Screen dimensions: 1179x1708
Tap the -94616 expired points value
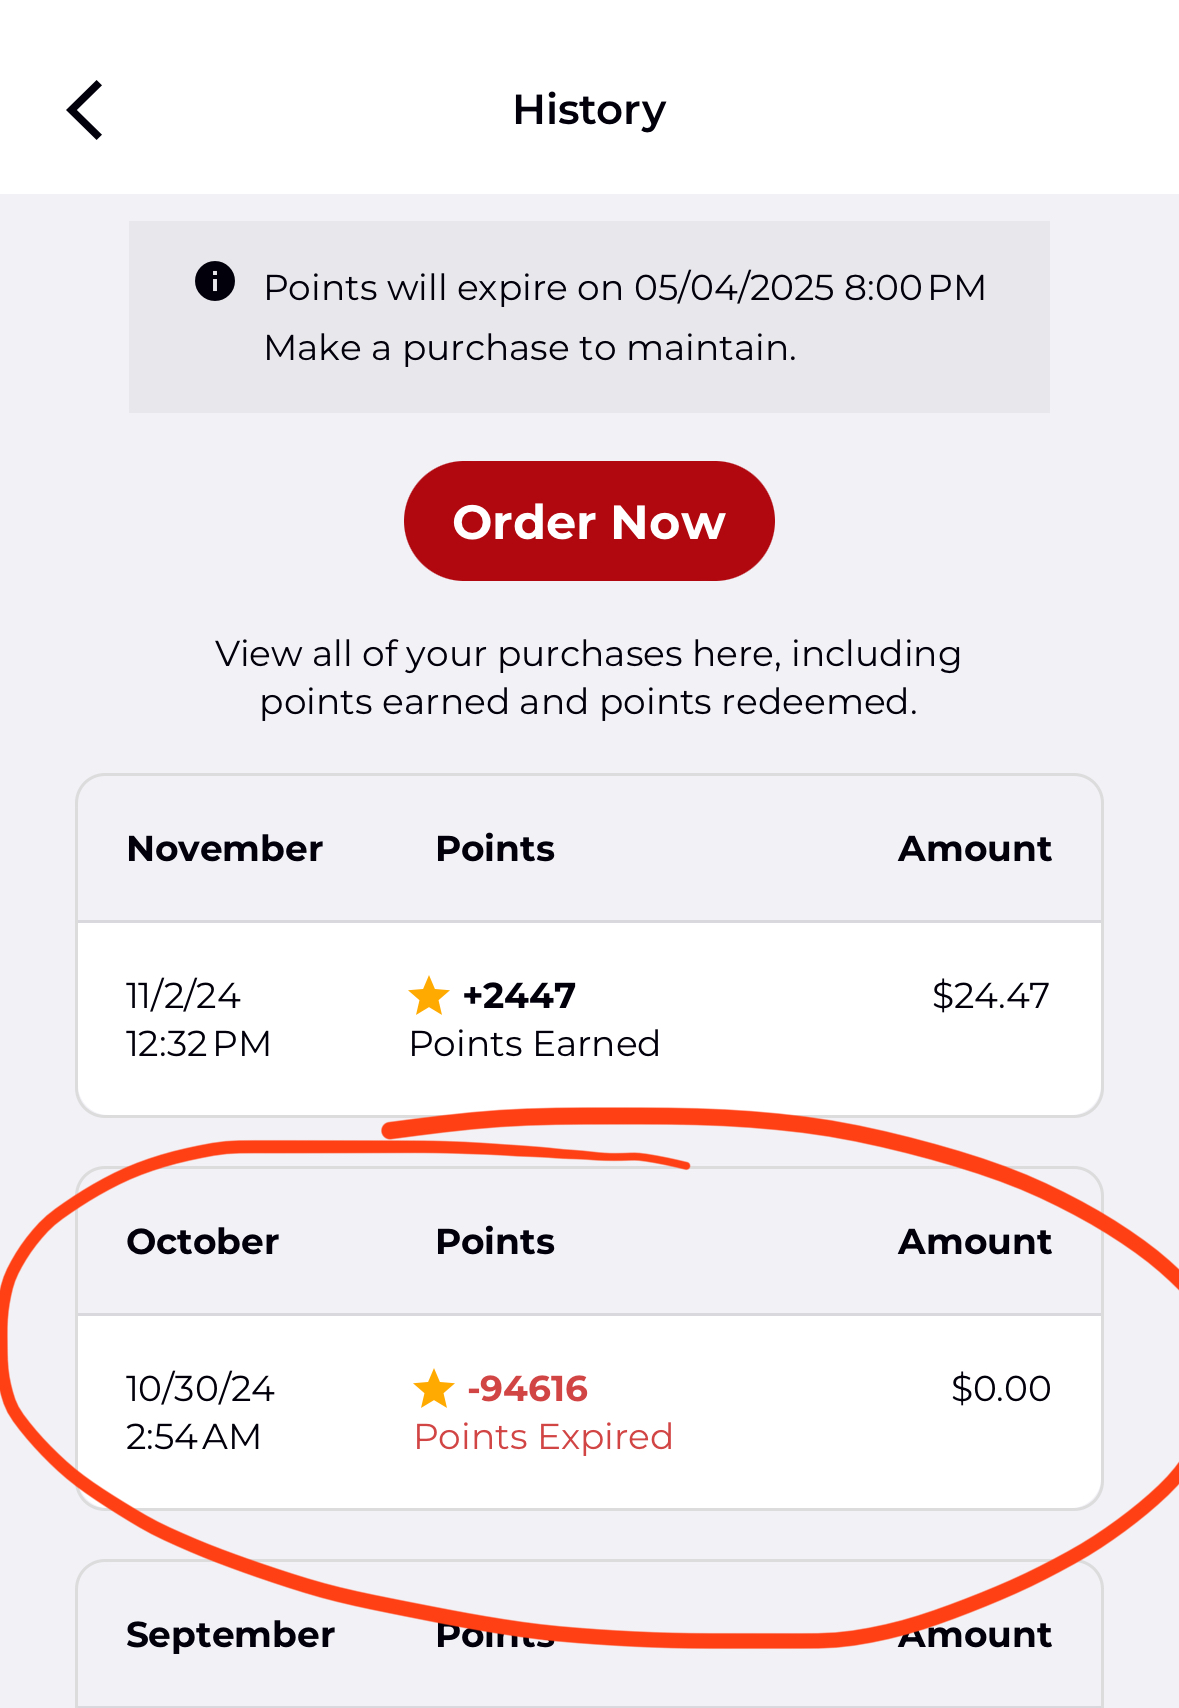point(527,1389)
